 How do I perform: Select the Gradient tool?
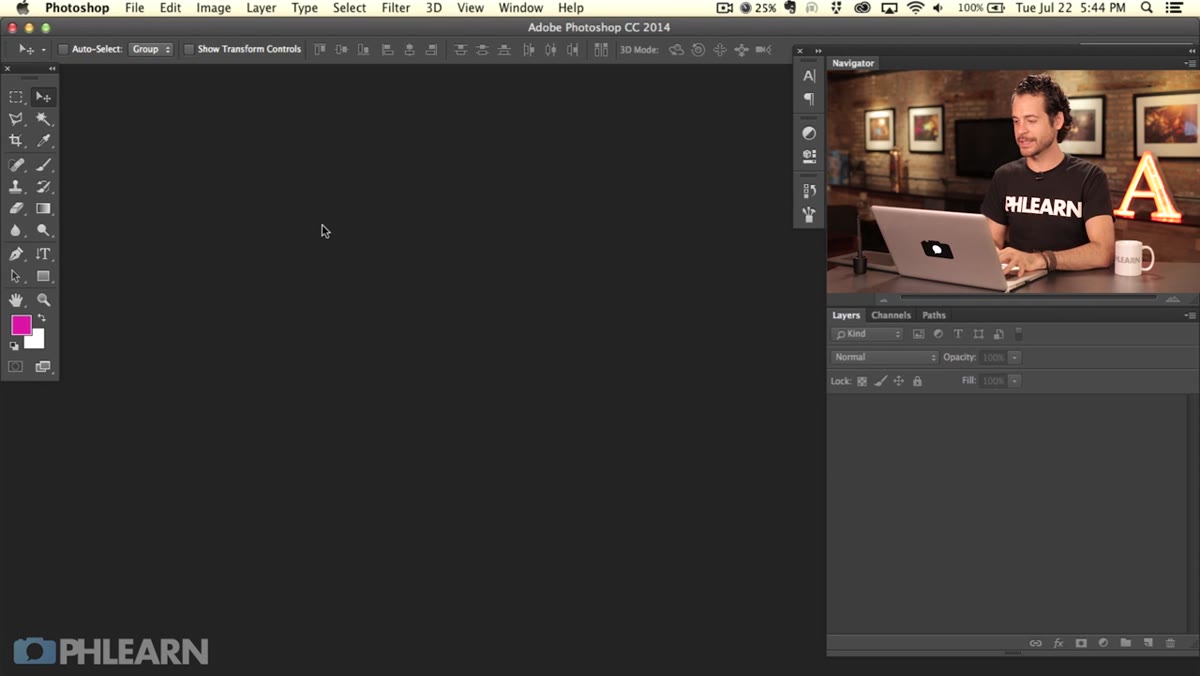[43, 209]
